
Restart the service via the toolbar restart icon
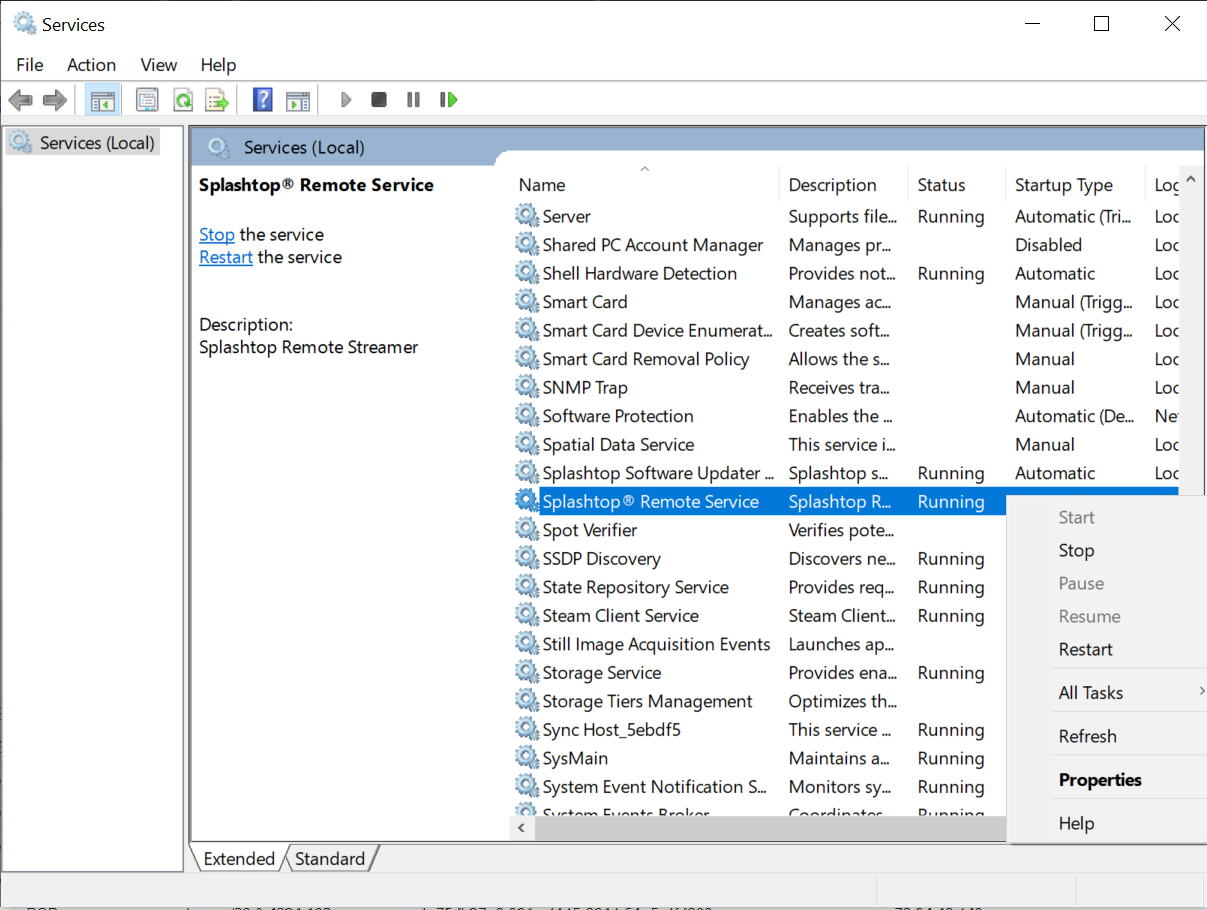point(448,99)
